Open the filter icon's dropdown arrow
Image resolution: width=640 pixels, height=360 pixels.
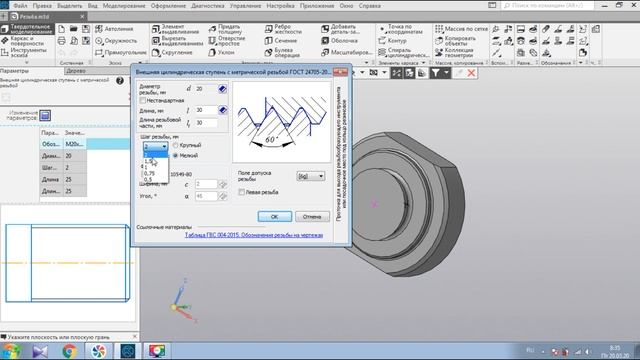point(446,73)
